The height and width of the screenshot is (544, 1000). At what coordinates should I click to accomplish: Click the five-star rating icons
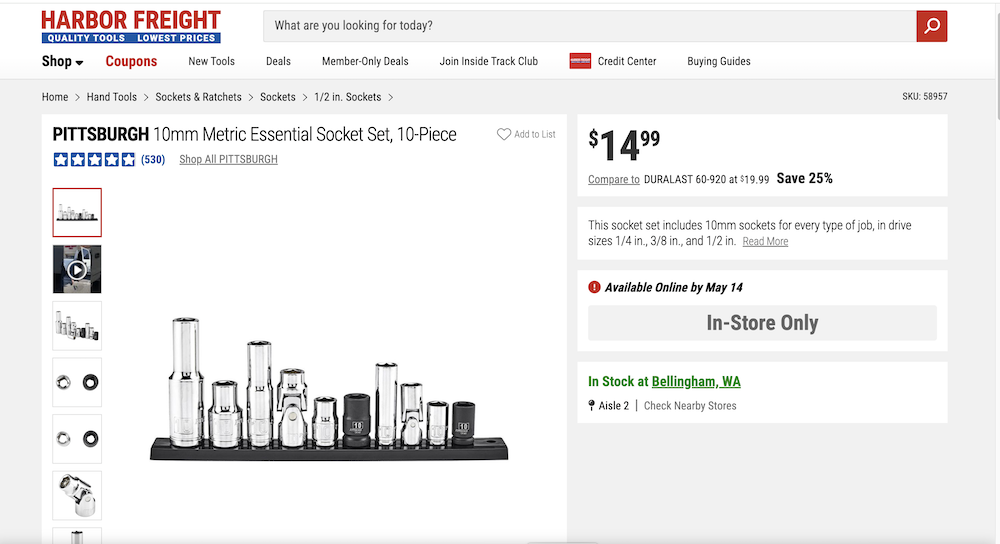tap(94, 160)
